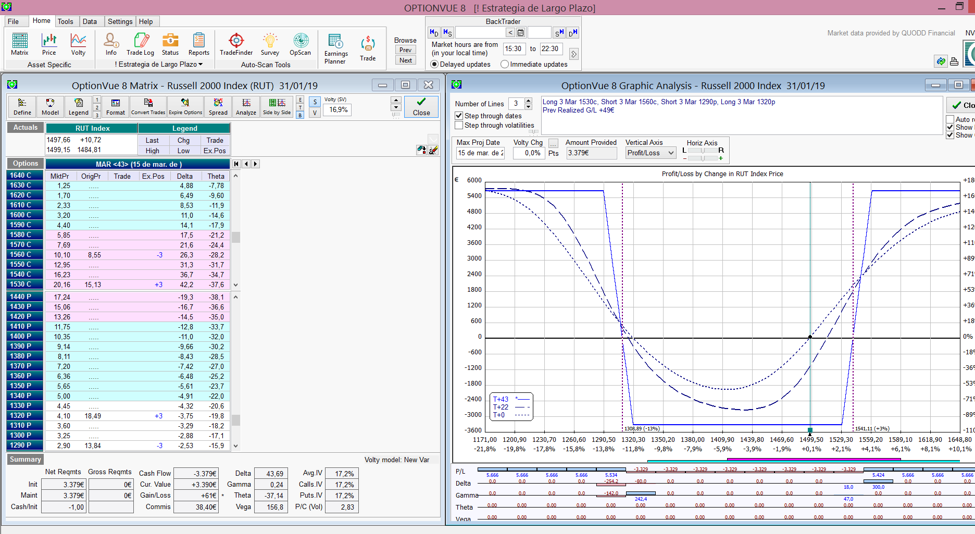
Task: Show previous expiration month with left arrow
Action: pos(246,163)
